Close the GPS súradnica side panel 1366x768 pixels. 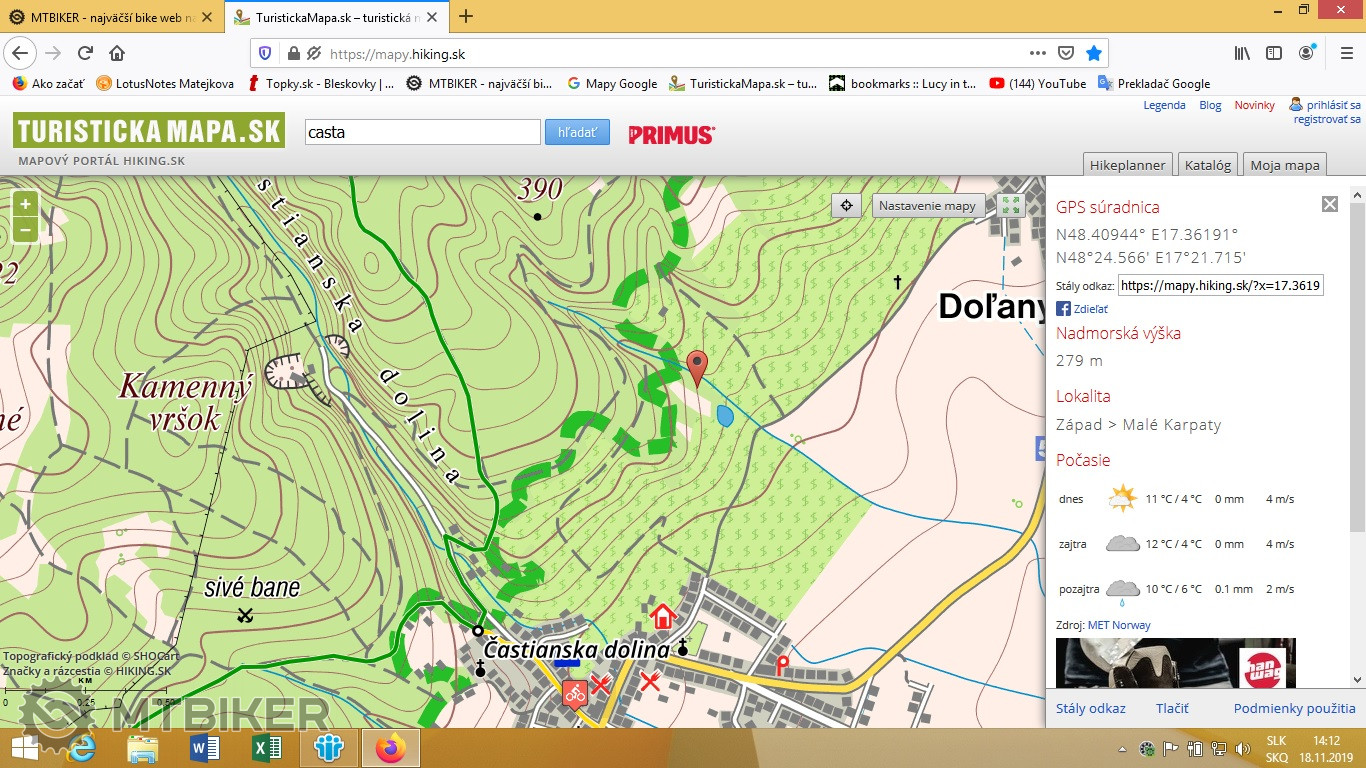point(1329,204)
